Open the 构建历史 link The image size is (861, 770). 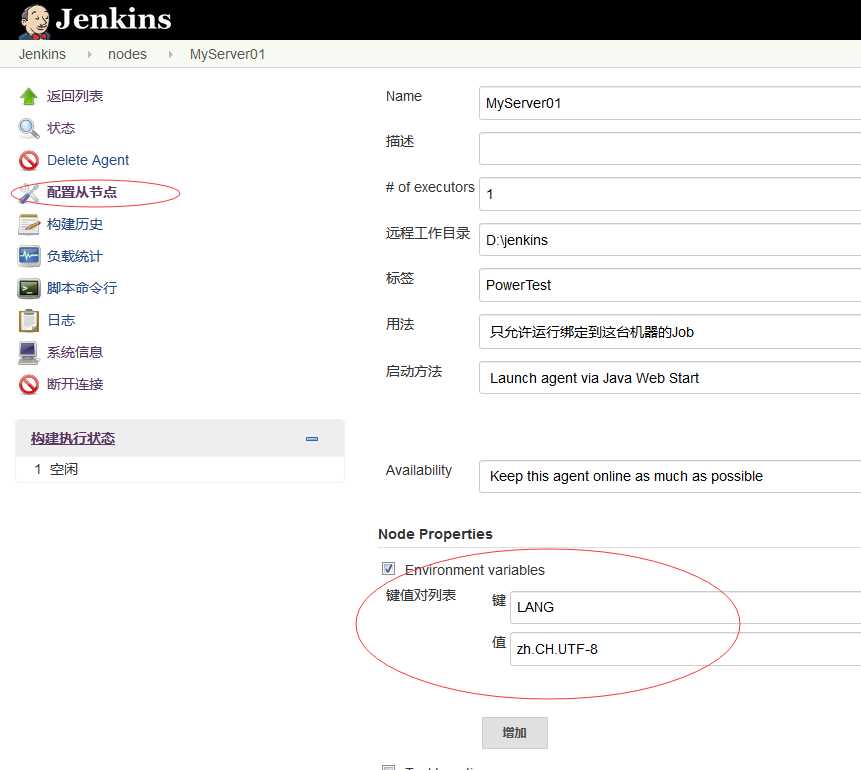click(x=75, y=224)
